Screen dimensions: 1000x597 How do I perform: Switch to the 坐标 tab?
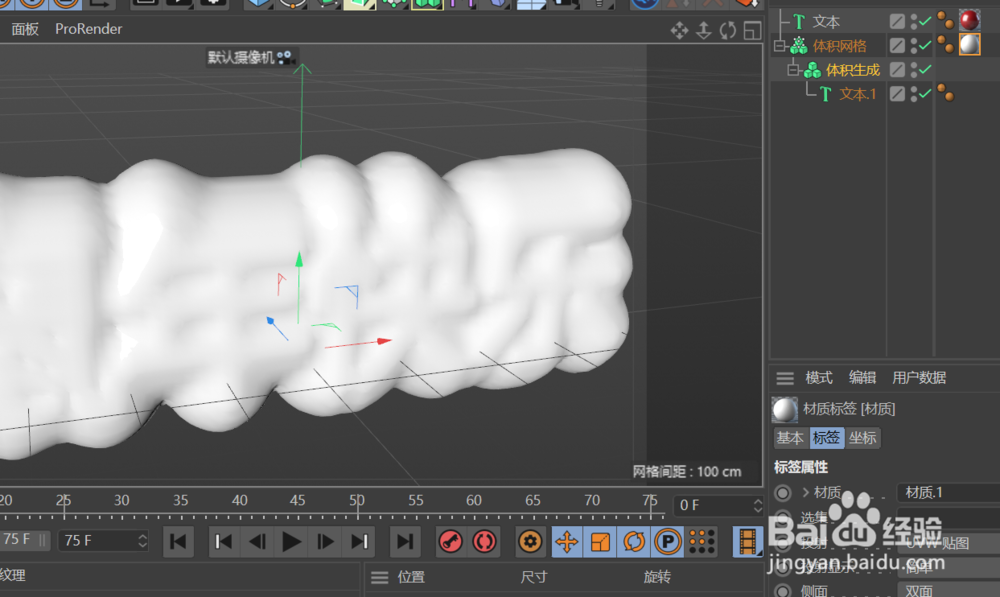(863, 438)
